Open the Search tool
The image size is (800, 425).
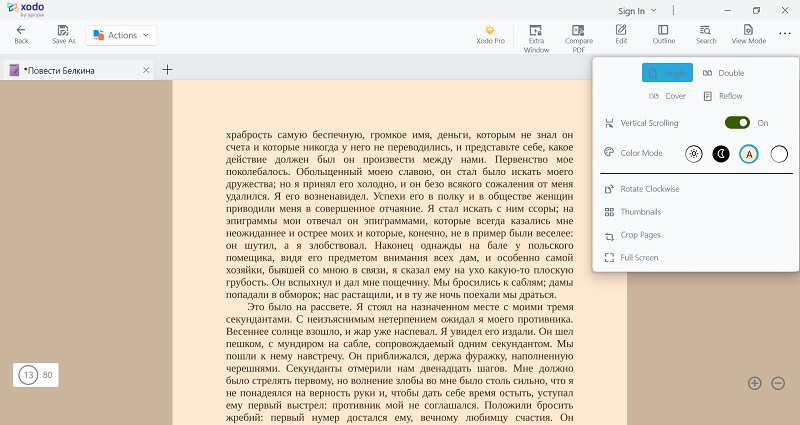point(706,35)
